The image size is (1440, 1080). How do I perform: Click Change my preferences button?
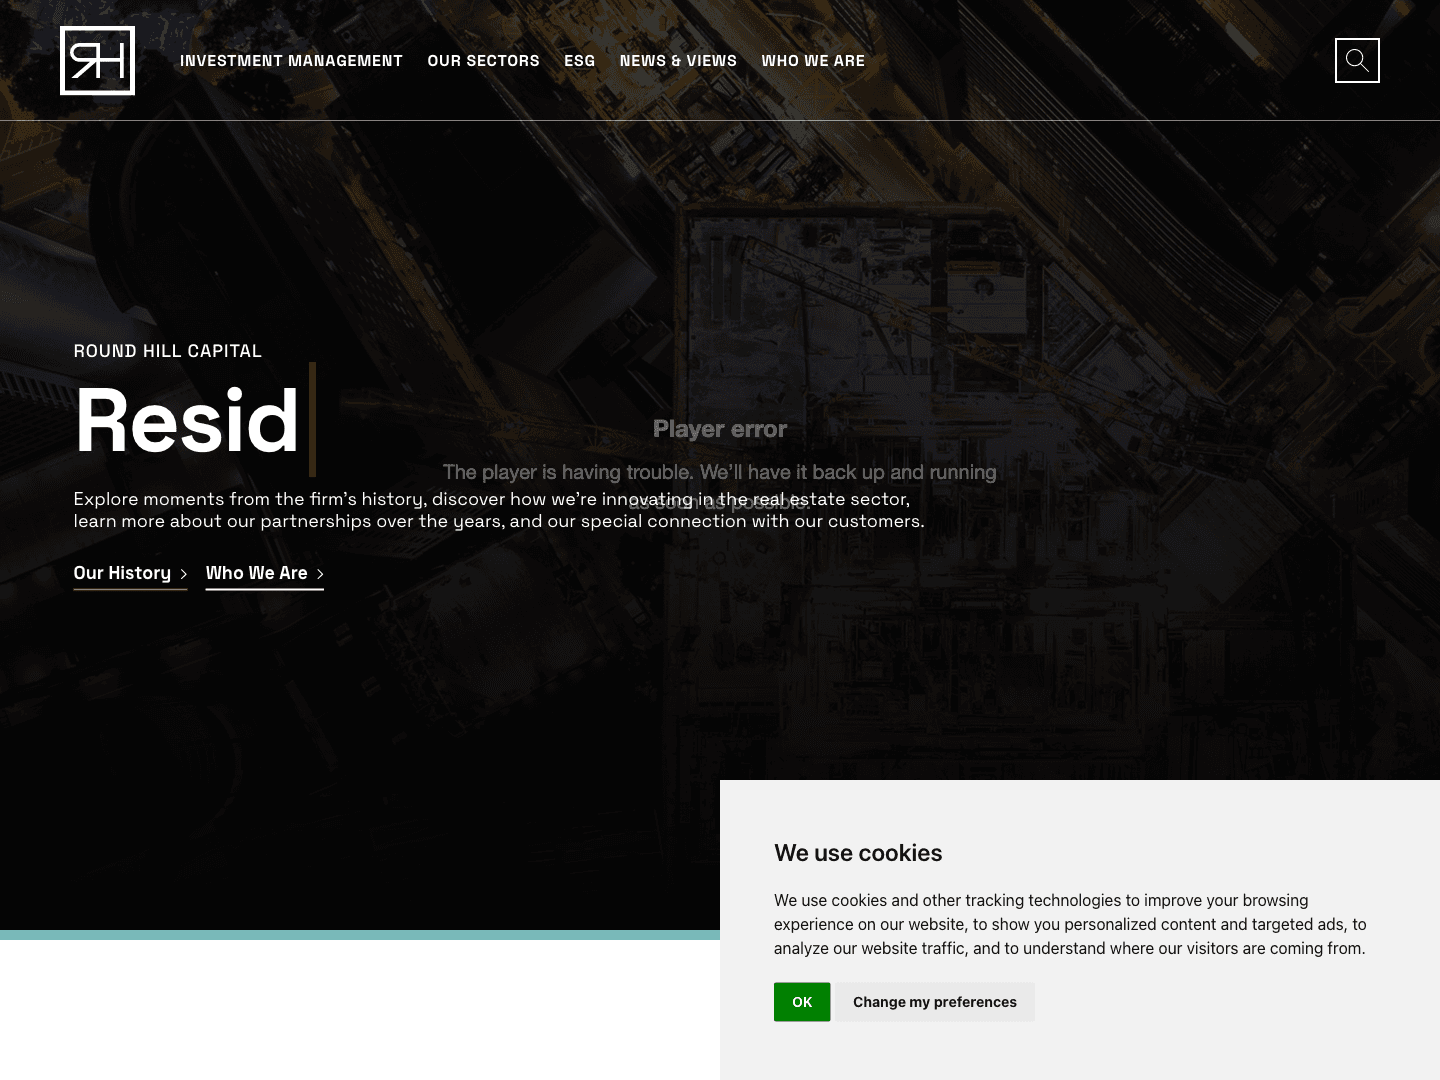[x=934, y=1002]
